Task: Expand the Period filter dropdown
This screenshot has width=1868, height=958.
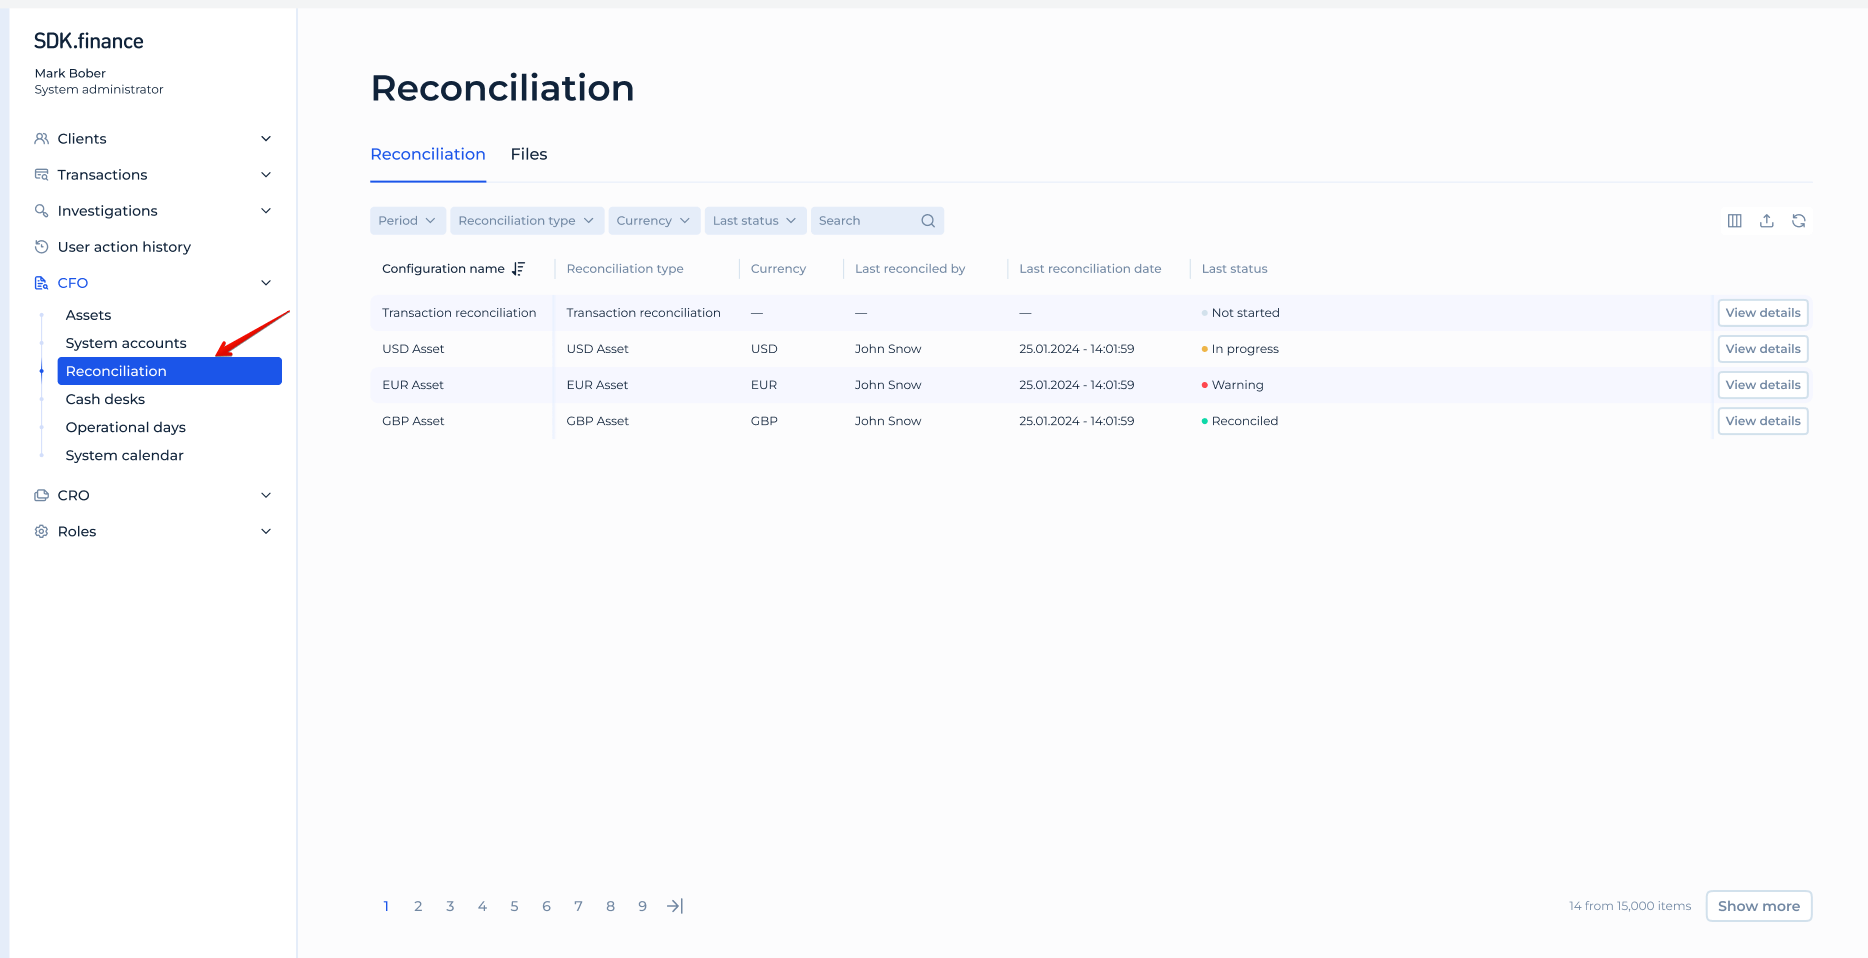Action: coord(407,220)
